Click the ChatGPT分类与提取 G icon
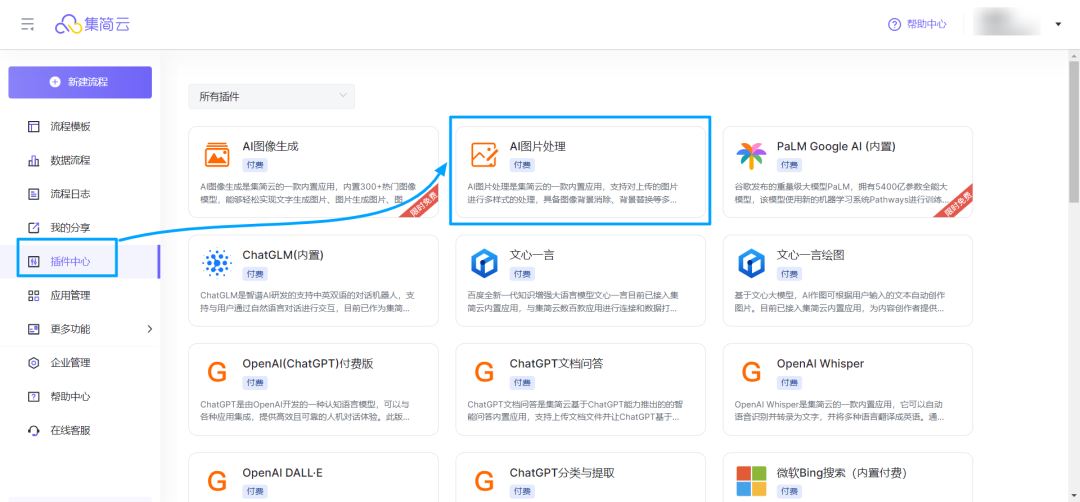The width and height of the screenshot is (1080, 502). coord(484,481)
